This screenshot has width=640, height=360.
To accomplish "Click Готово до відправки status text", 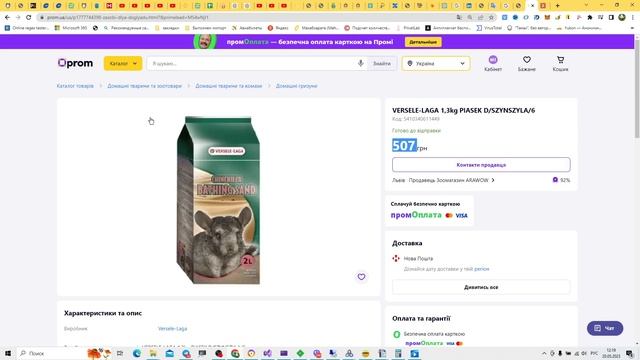I will click(x=416, y=131).
